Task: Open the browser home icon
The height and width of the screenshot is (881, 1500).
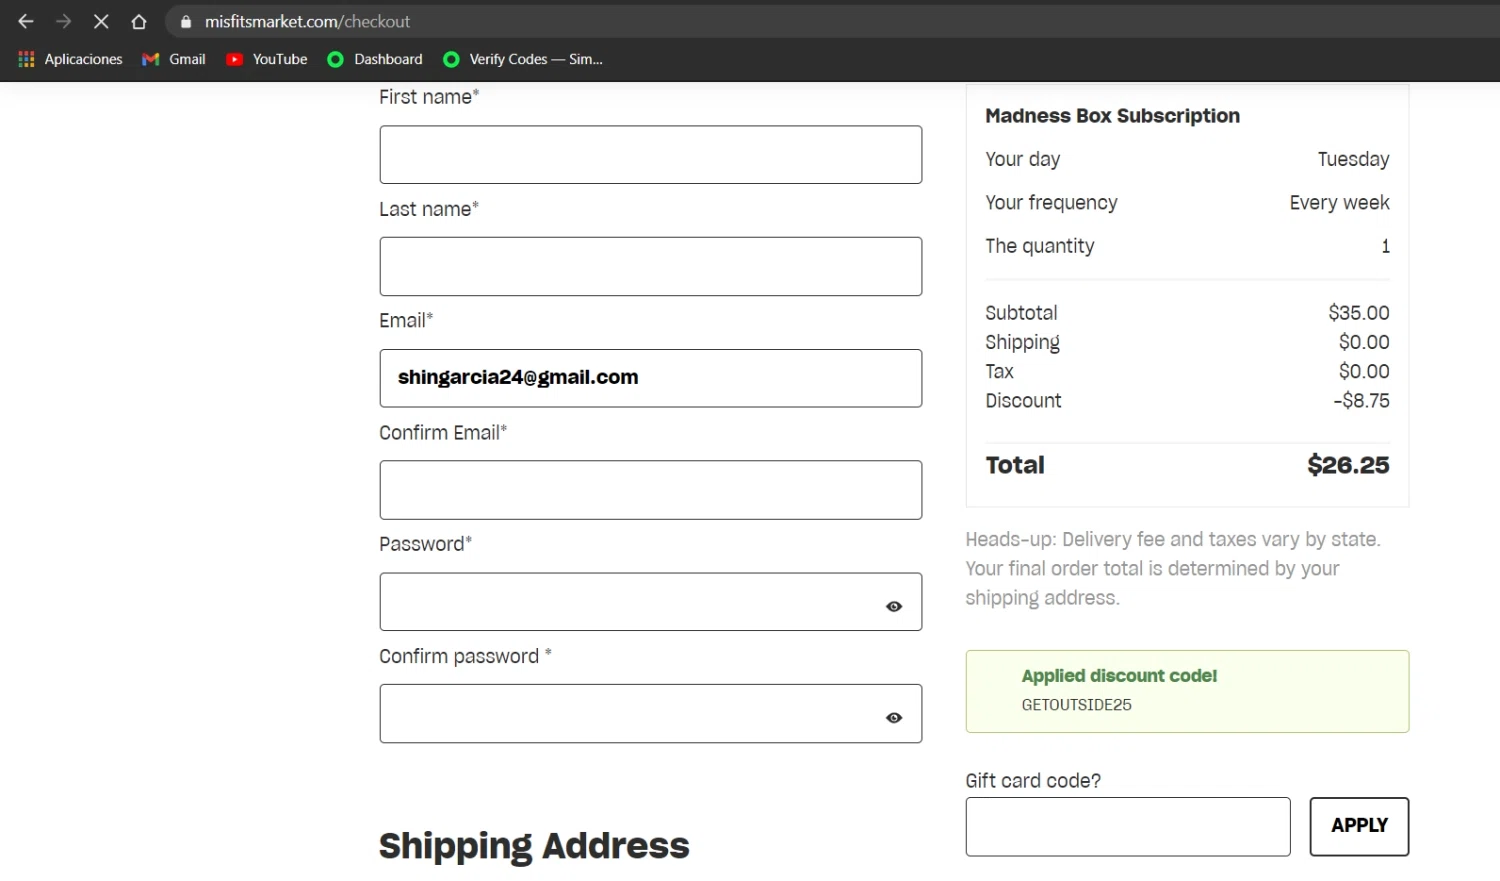Action: pyautogui.click(x=139, y=21)
